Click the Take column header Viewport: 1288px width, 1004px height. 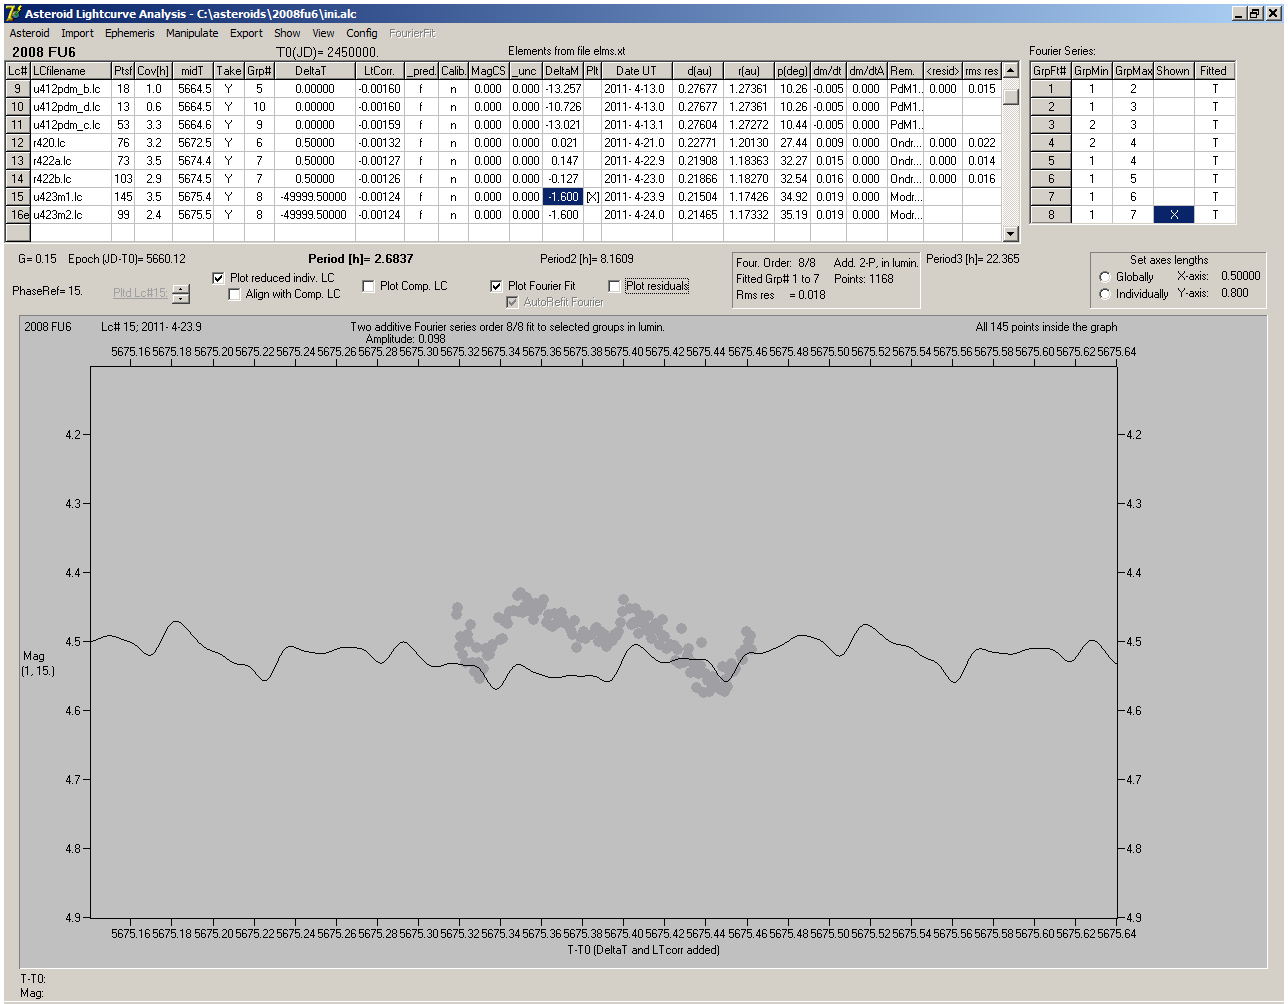tap(229, 71)
